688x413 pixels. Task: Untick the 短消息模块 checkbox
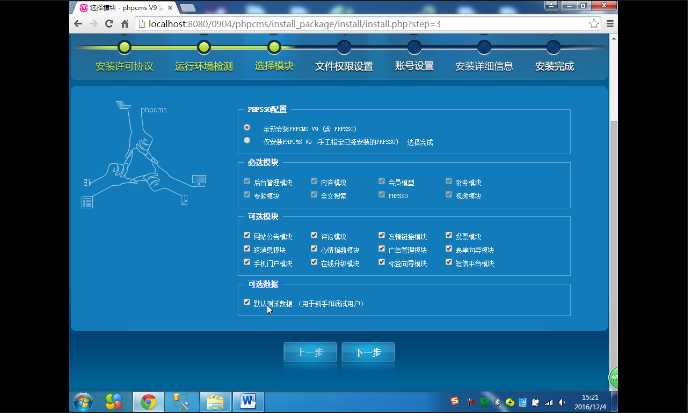pyautogui.click(x=247, y=249)
